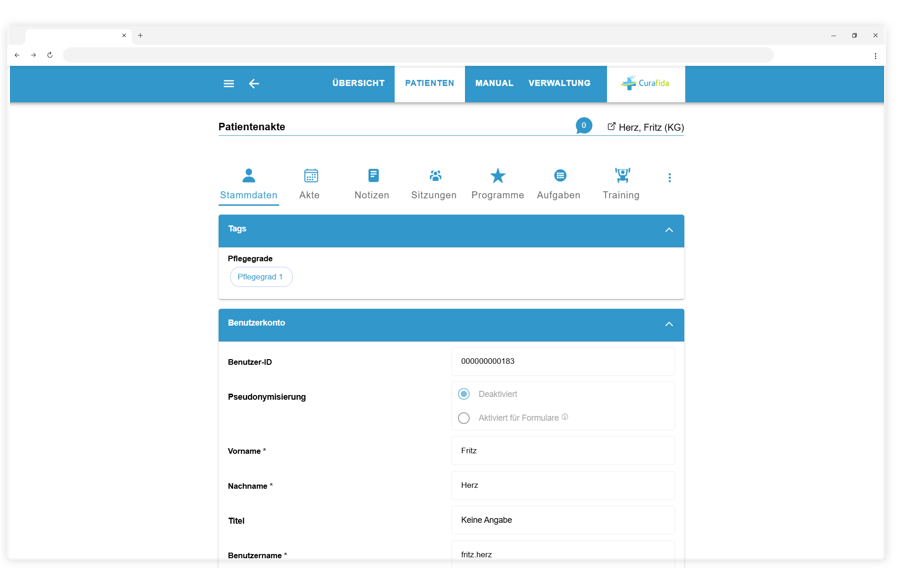Click the Stammdaten person icon
The image size is (918, 580).
[x=249, y=175]
